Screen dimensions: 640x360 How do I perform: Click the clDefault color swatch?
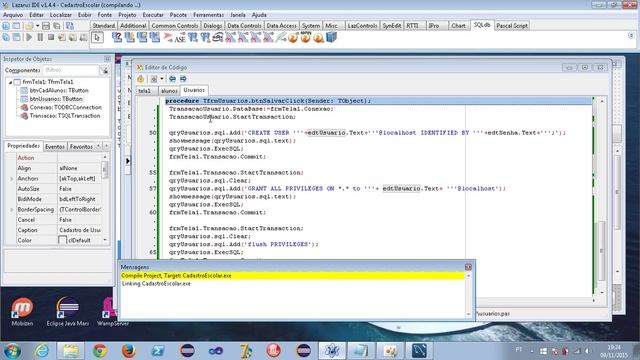(62, 240)
